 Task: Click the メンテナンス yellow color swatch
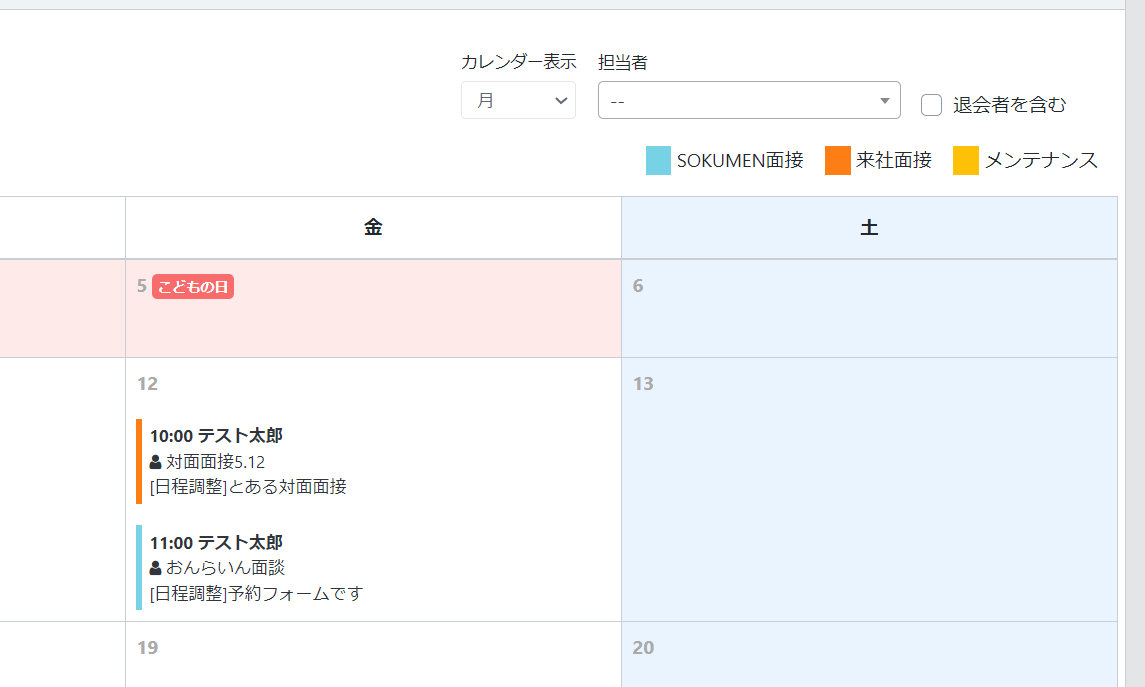coord(965,160)
